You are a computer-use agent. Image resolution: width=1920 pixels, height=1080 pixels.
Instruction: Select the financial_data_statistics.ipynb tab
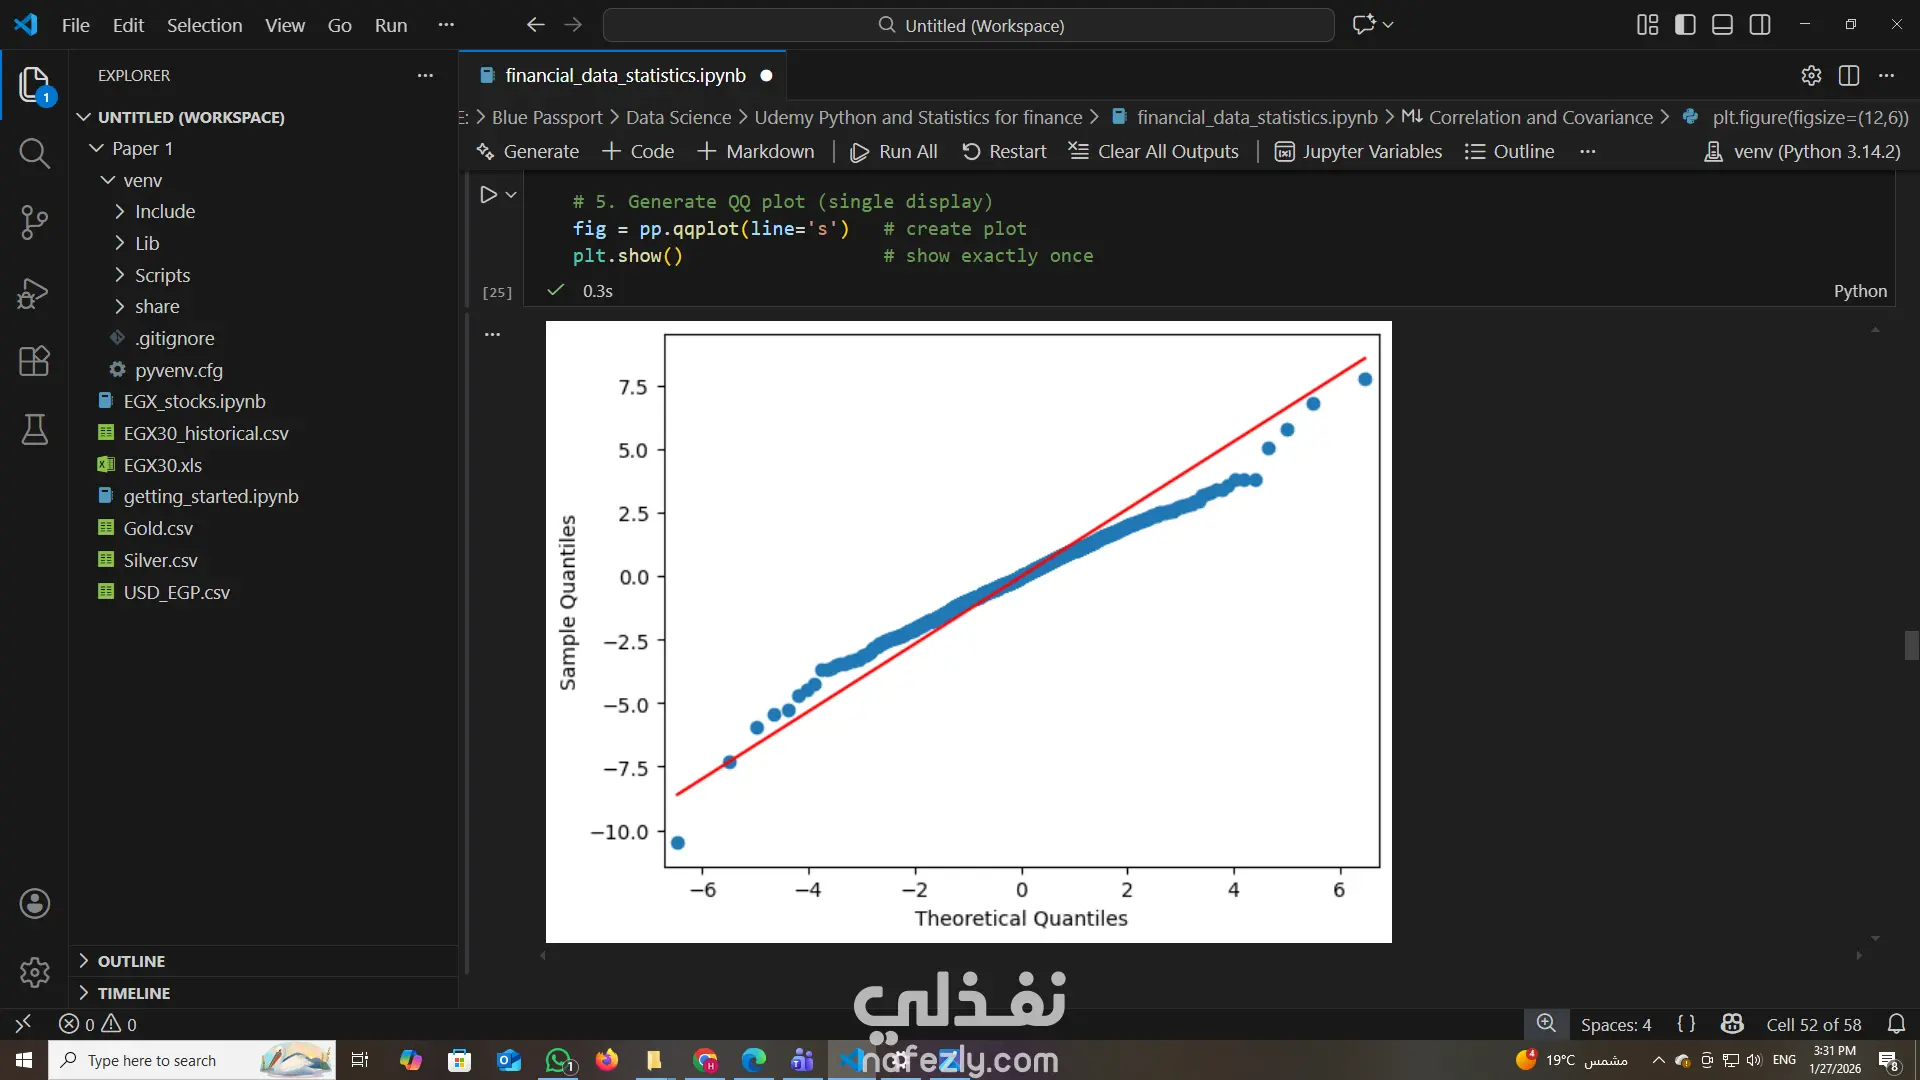pos(625,76)
